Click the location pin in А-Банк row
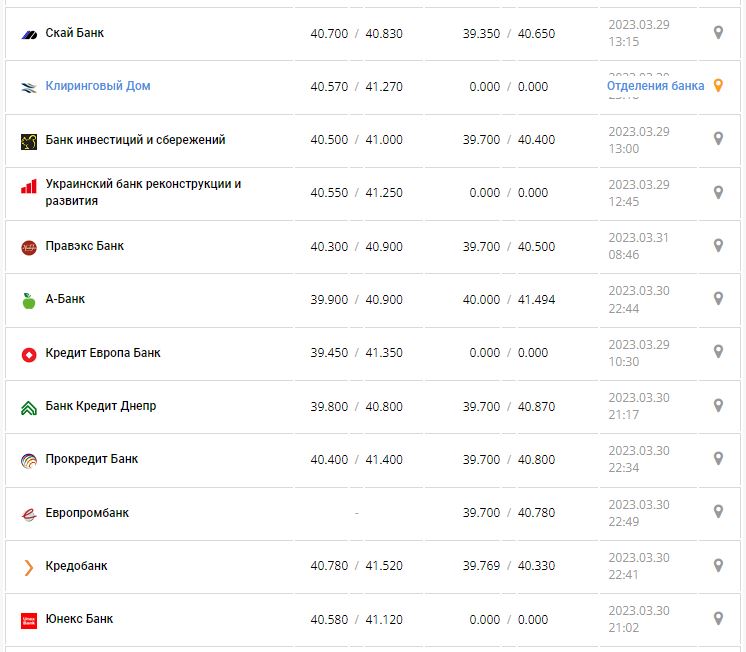This screenshot has width=746, height=652. coord(718,298)
